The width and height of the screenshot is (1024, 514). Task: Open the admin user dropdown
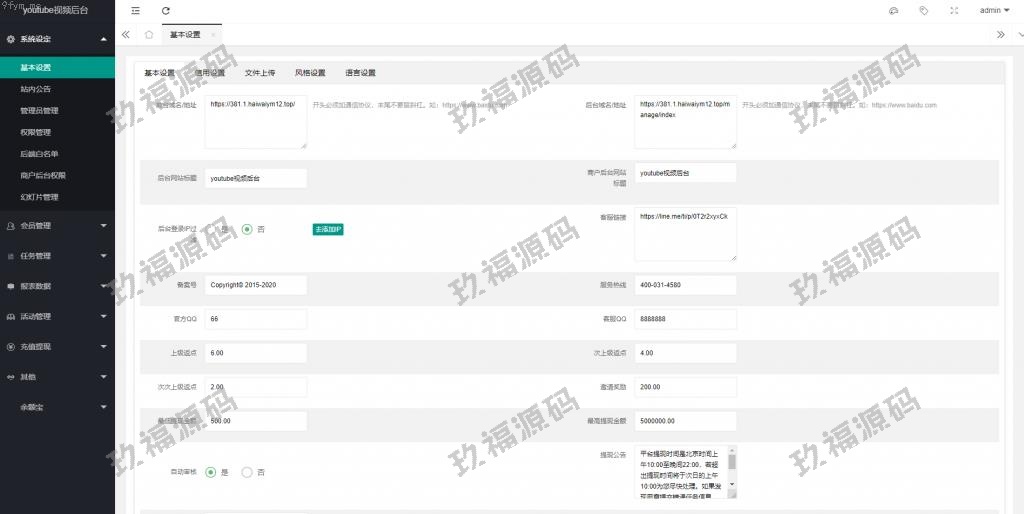[994, 11]
